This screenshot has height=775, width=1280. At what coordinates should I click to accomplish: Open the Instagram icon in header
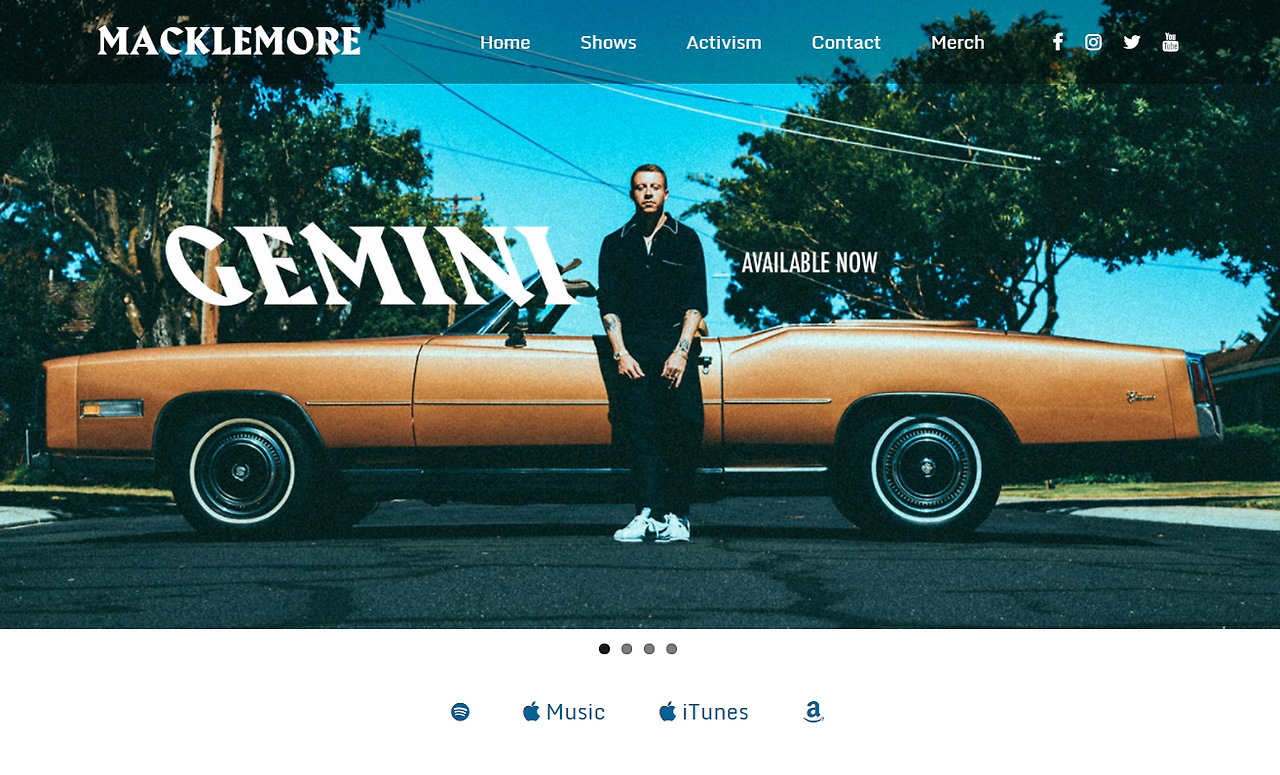[1094, 42]
